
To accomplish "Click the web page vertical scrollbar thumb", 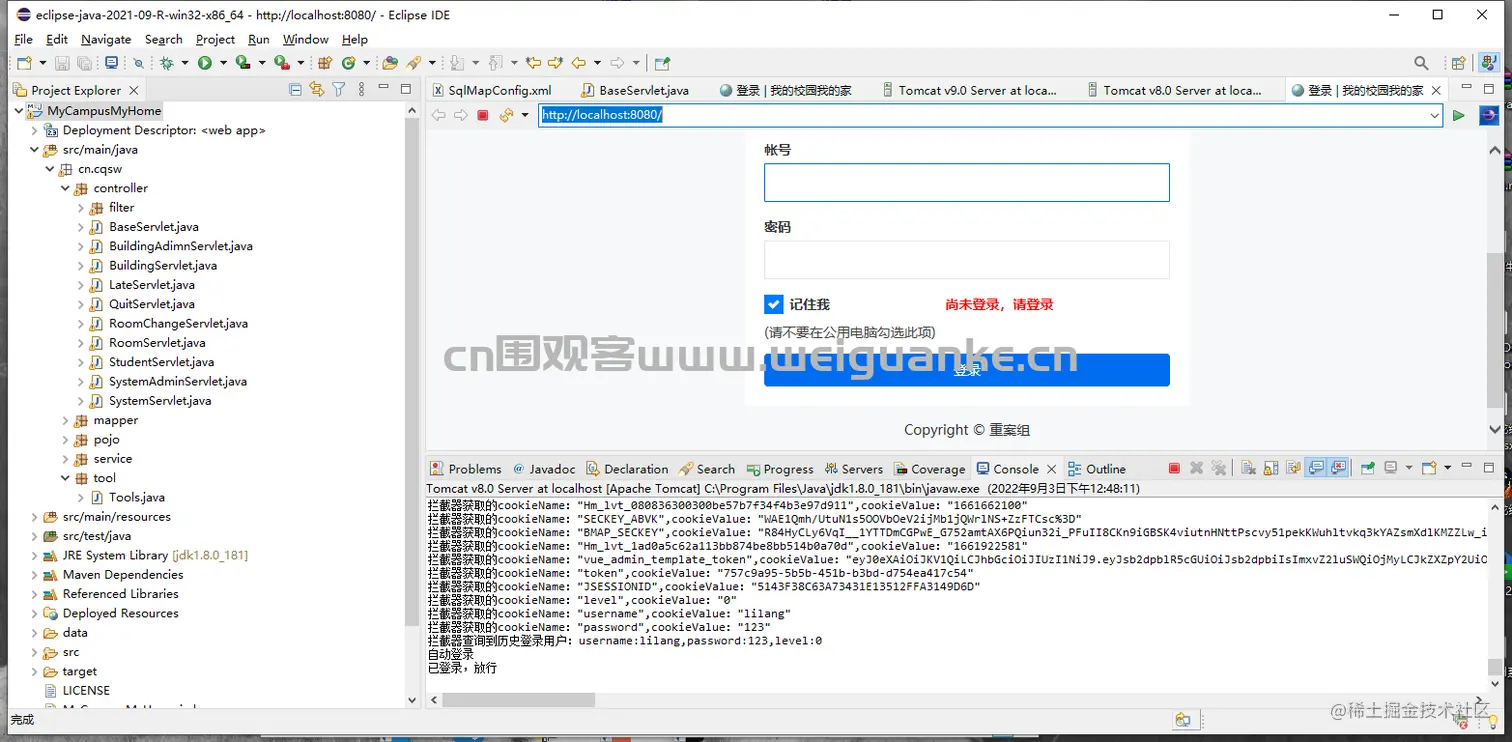I will pos(1495,330).
